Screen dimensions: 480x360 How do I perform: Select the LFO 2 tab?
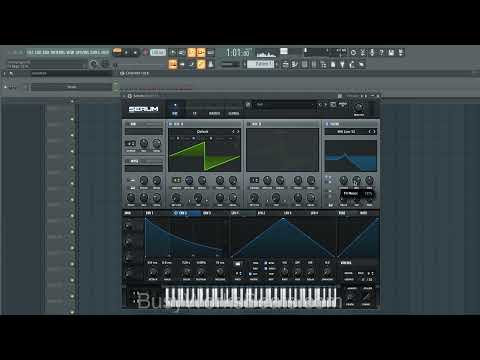point(261,213)
